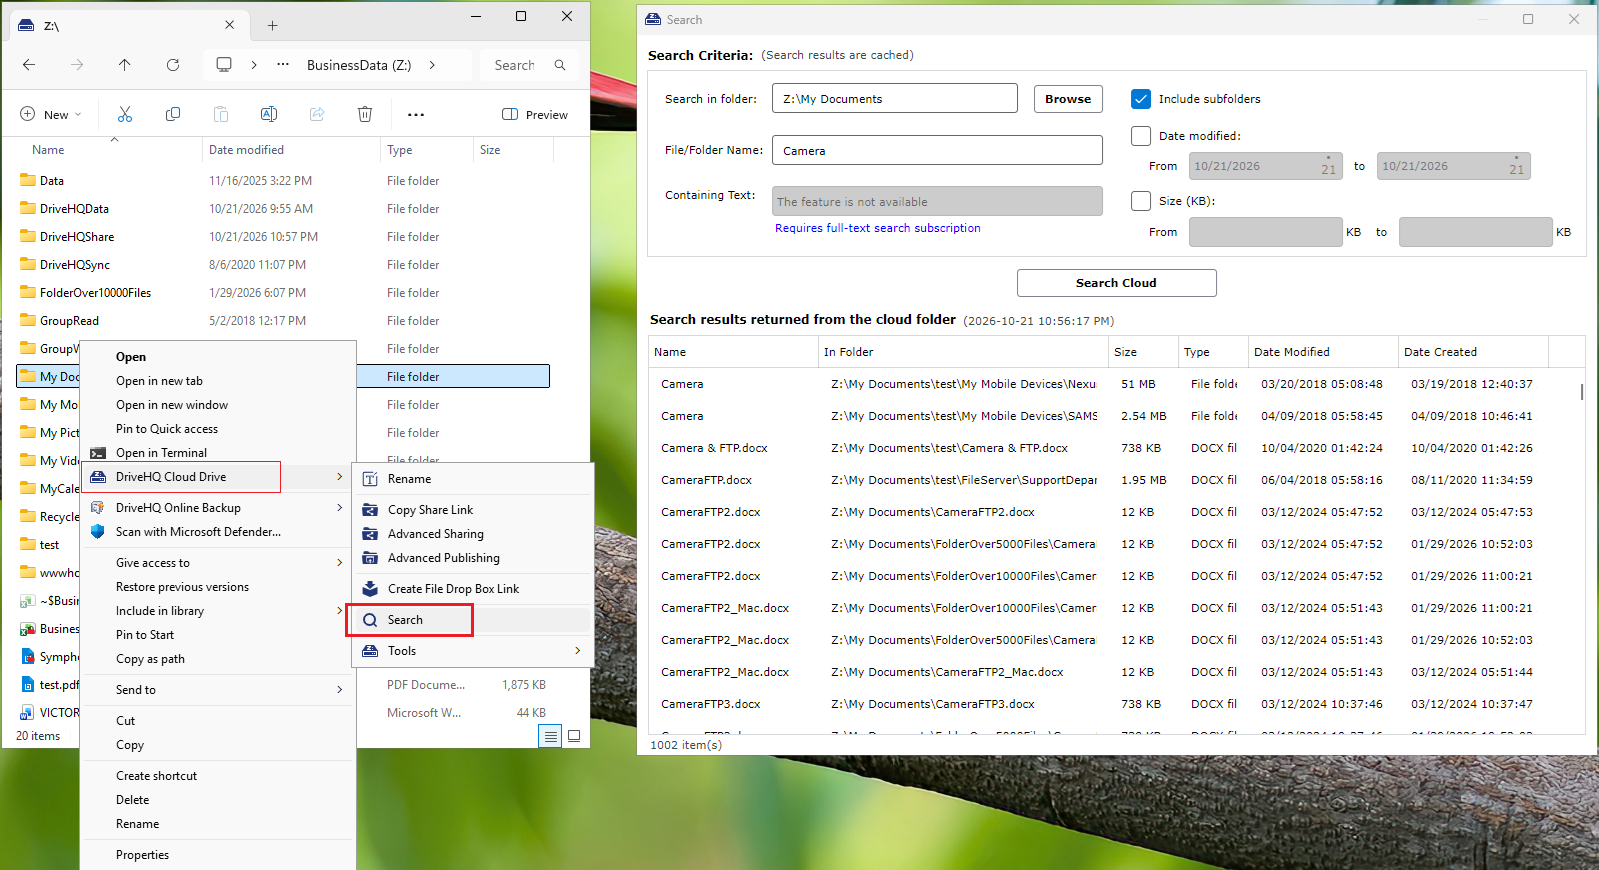Viewport: 1599px width, 870px height.
Task: Go up one level with the up arrow
Action: 125,65
